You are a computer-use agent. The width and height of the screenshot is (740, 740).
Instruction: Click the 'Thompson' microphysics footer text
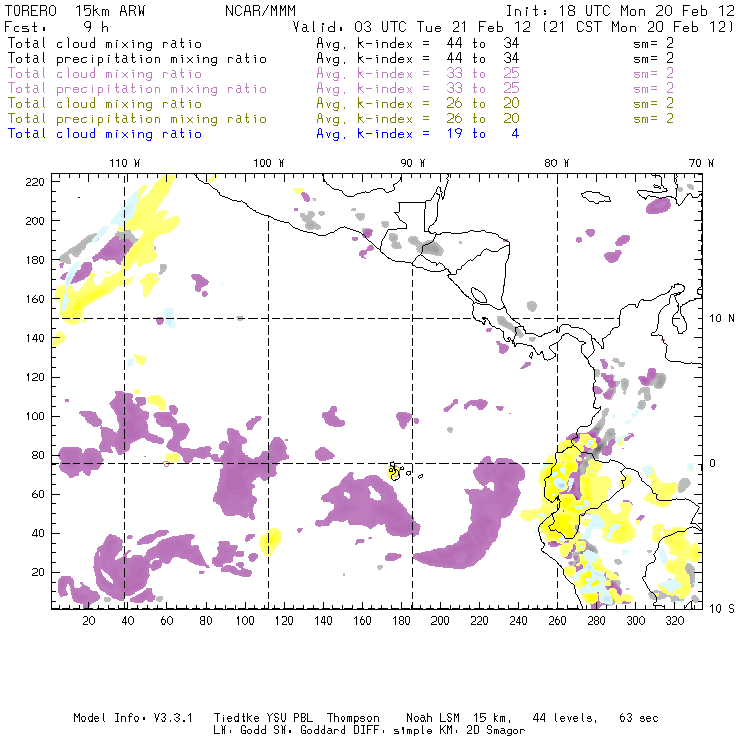(353, 718)
